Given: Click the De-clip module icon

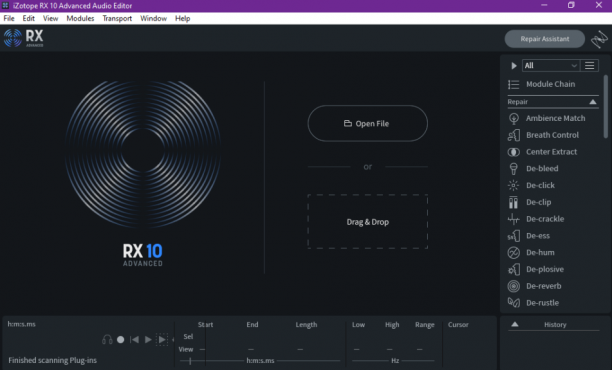Looking at the screenshot, I should [514, 202].
